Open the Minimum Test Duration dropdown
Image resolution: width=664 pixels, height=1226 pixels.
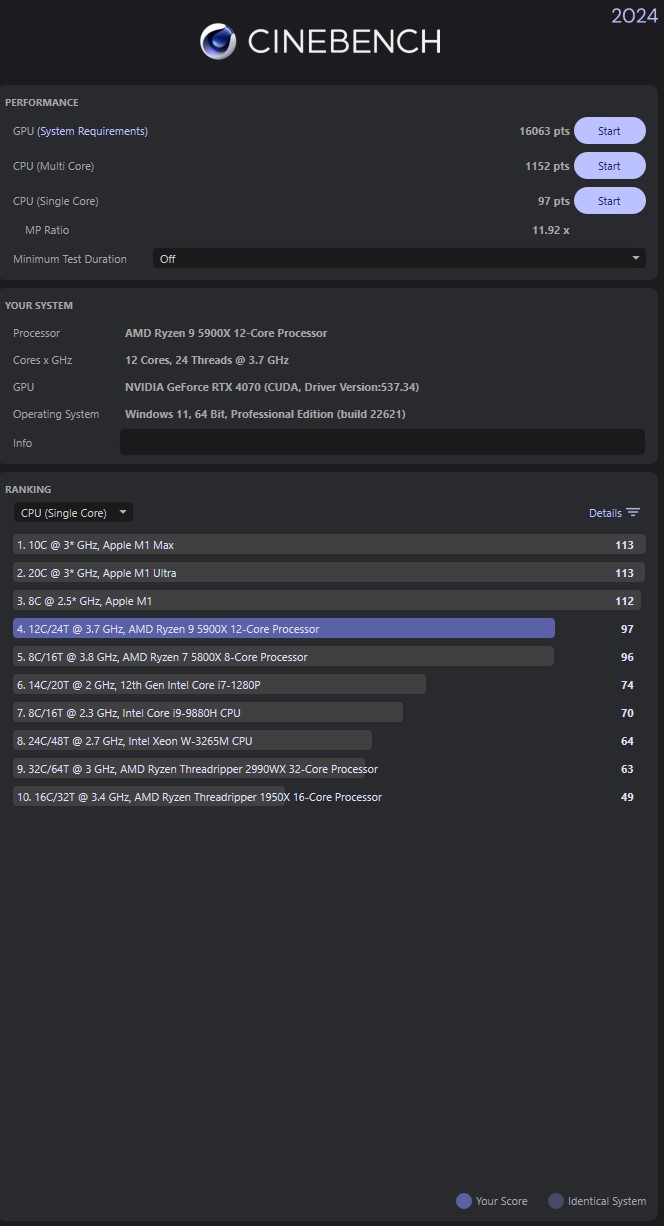tap(398, 259)
